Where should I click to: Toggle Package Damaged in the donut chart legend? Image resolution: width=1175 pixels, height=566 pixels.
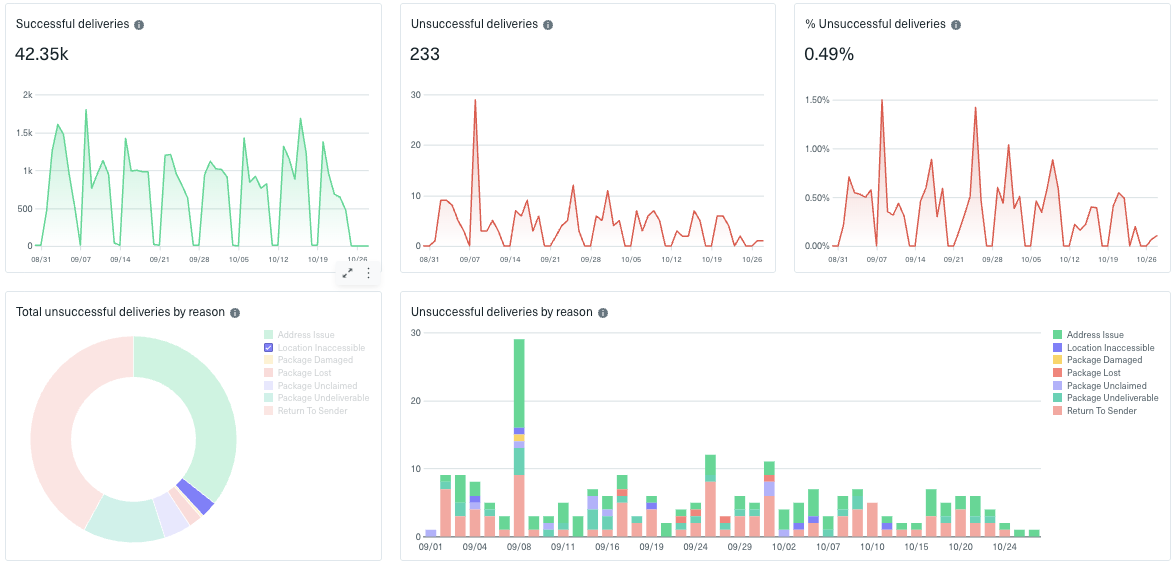click(x=308, y=361)
